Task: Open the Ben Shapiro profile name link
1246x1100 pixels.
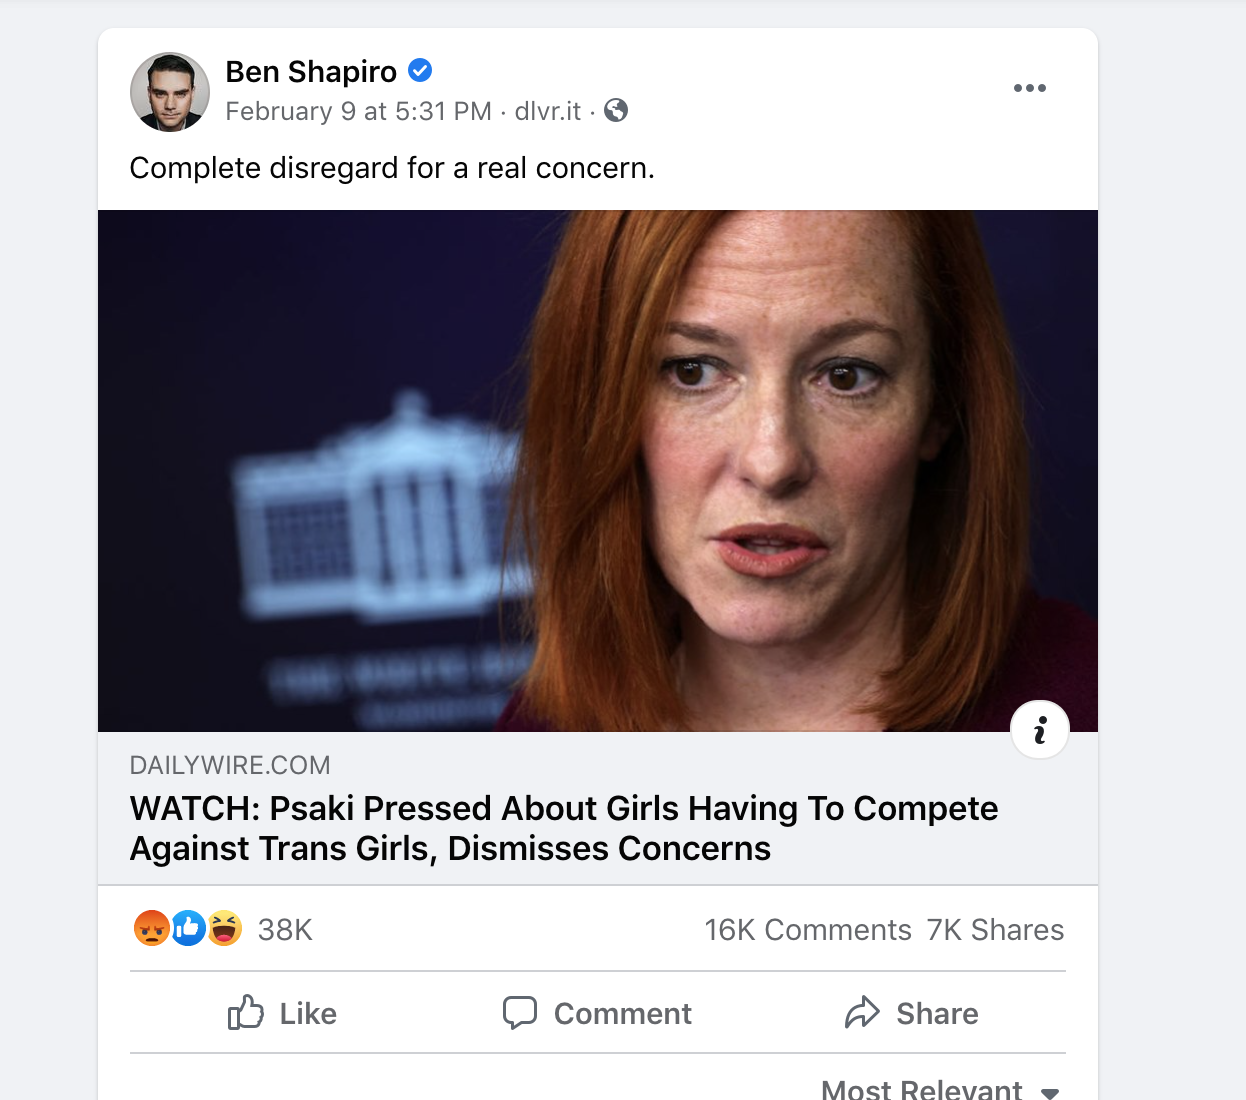Action: point(311,72)
